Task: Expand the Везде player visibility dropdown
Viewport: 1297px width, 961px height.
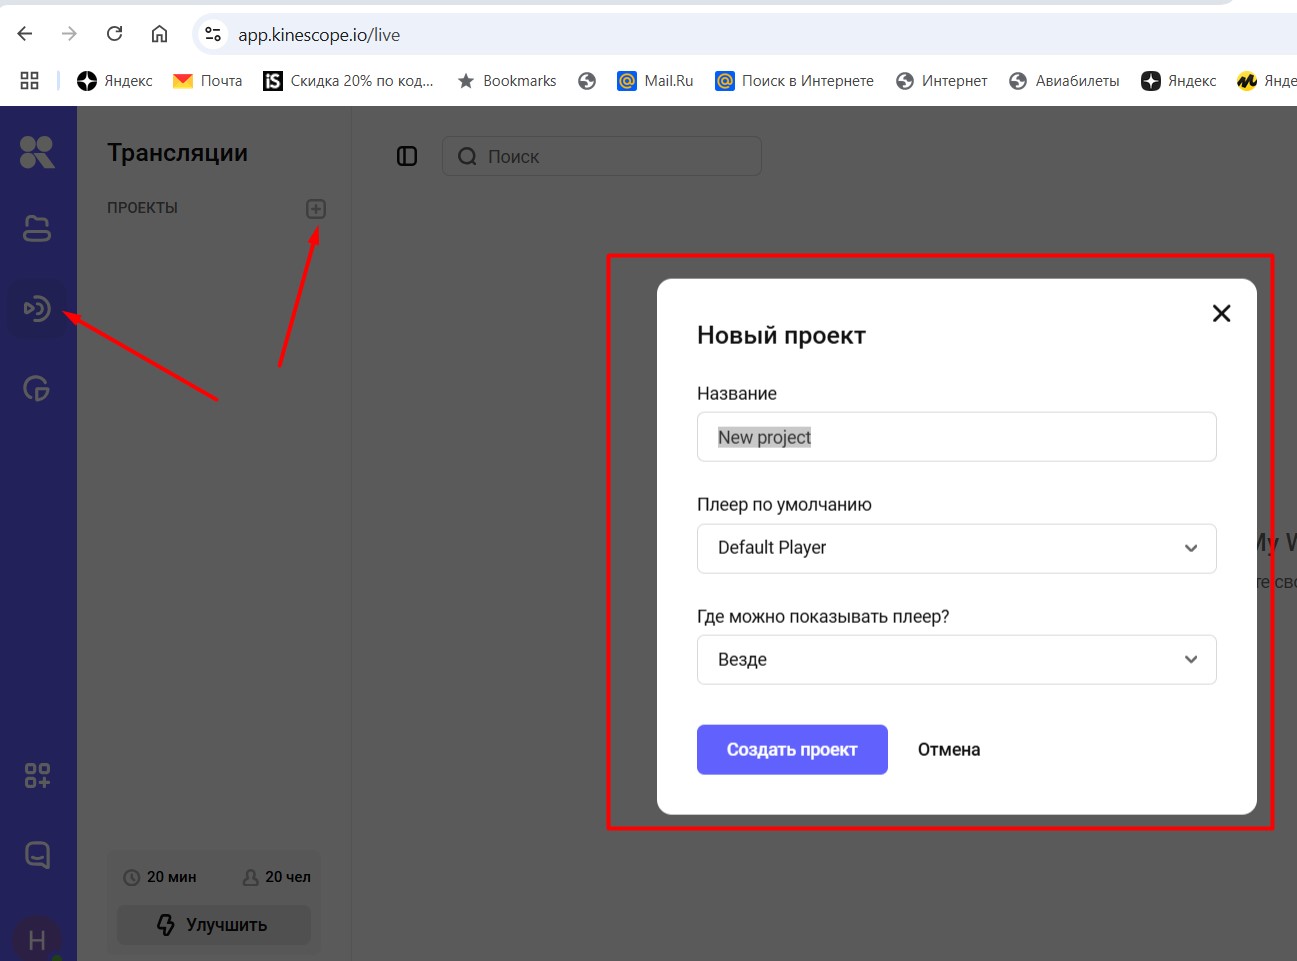Action: click(x=956, y=660)
